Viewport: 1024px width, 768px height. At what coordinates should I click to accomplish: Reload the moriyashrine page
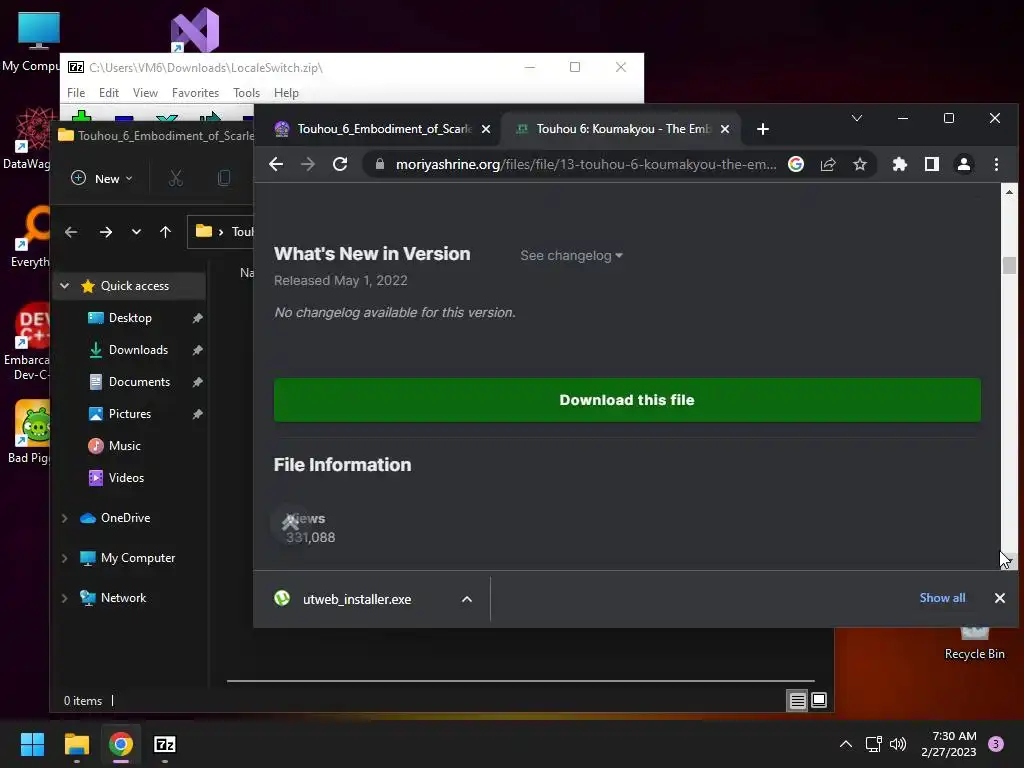[340, 164]
